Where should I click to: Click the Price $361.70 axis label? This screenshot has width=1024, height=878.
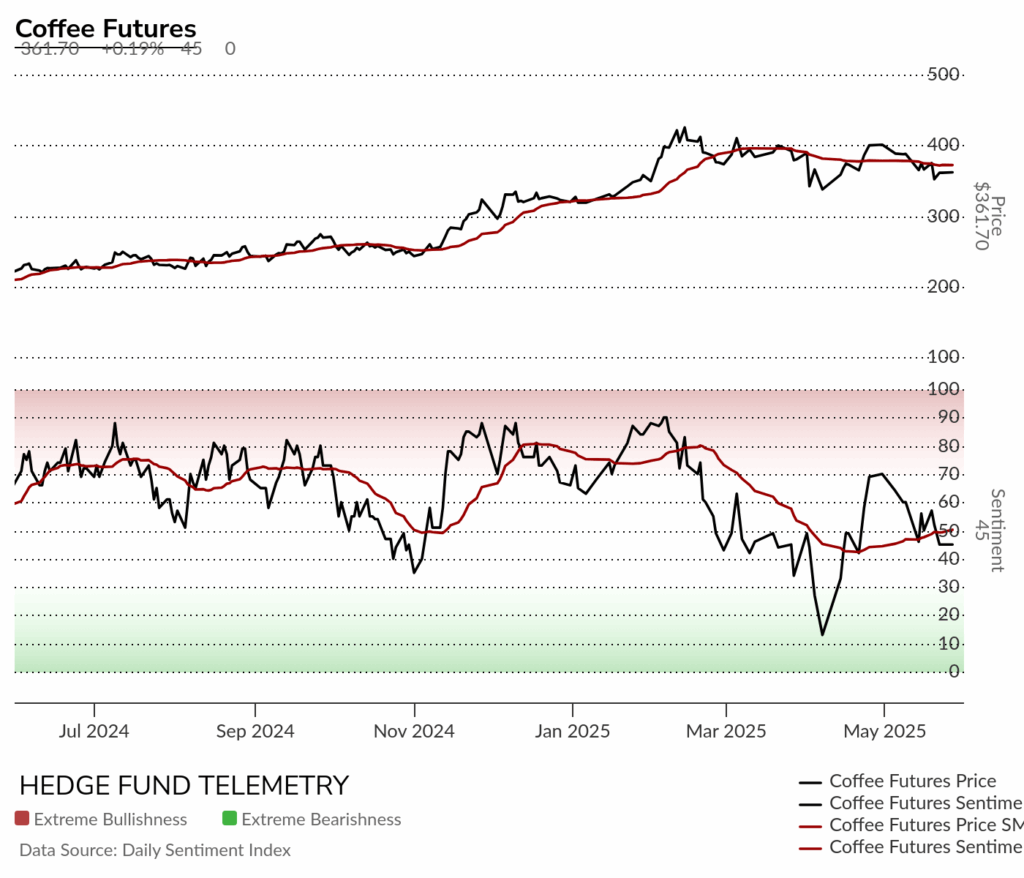[989, 216]
